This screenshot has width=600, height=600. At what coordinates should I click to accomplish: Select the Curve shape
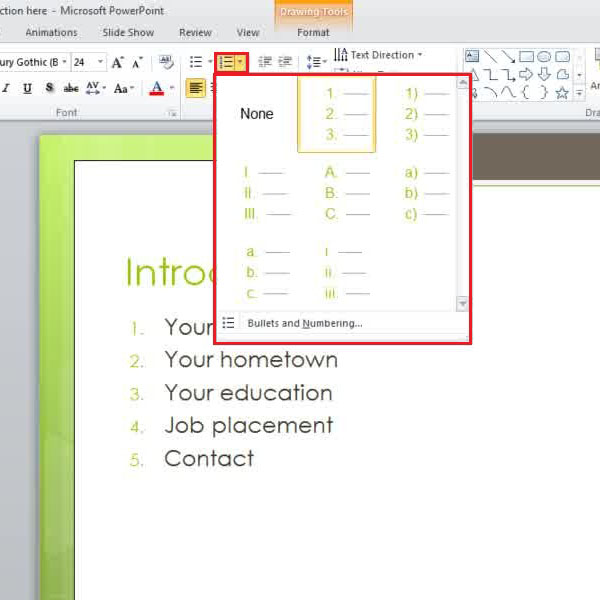(509, 93)
